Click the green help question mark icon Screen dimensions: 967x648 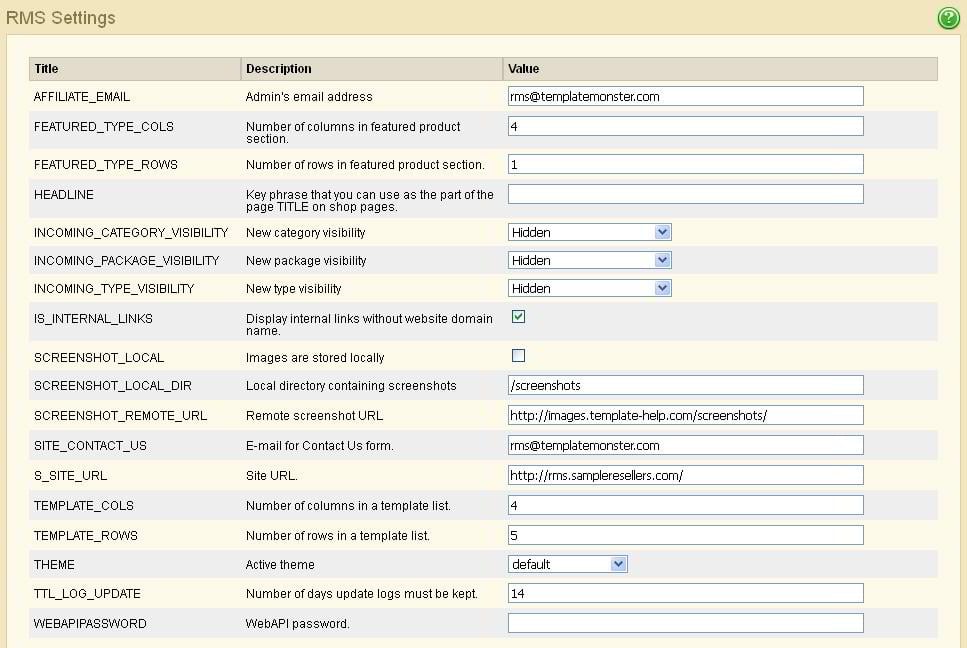click(947, 18)
